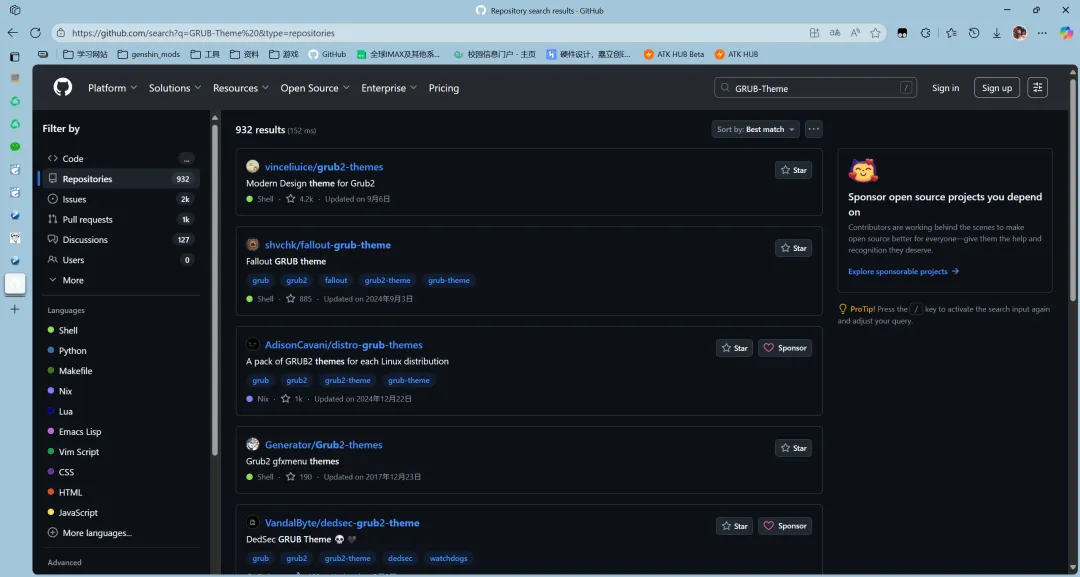
Task: Expand the Platform dropdown menu
Action: (x=112, y=87)
